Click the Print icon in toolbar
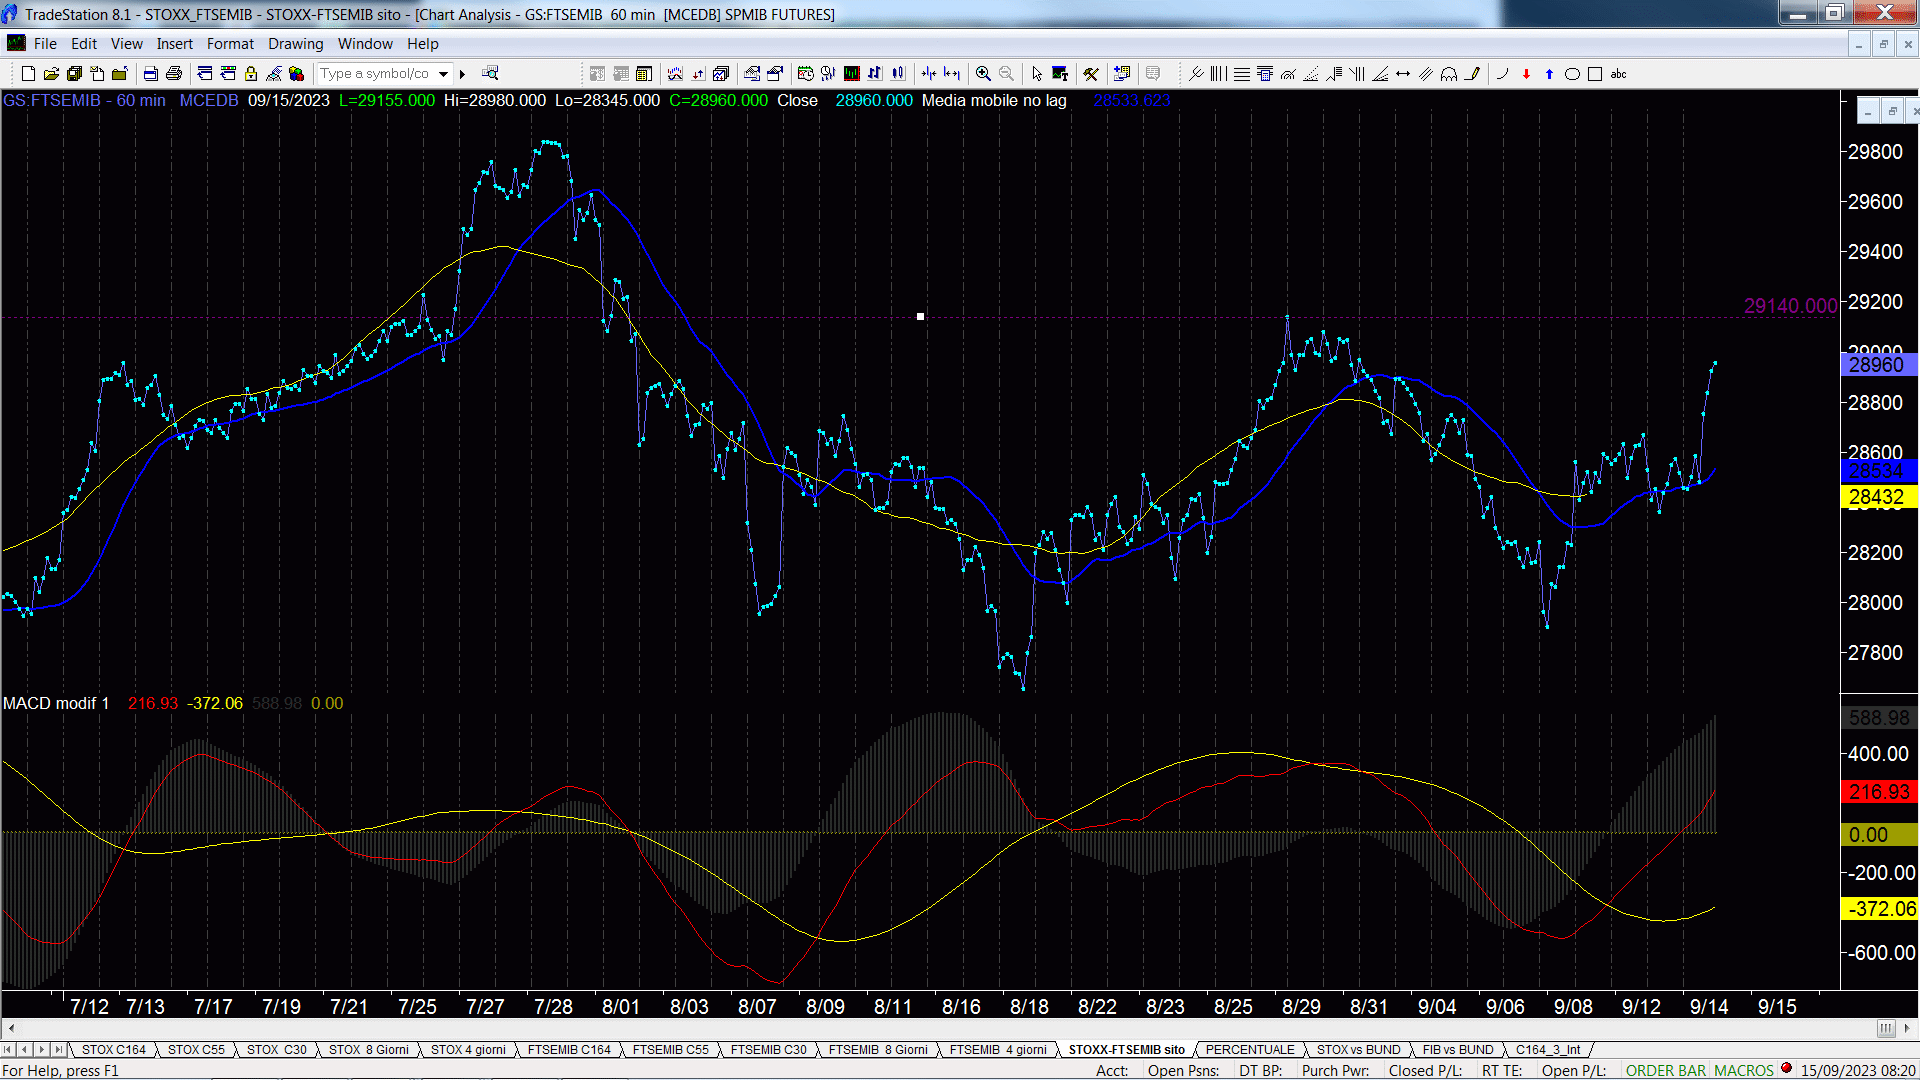The height and width of the screenshot is (1080, 1920). tap(174, 74)
